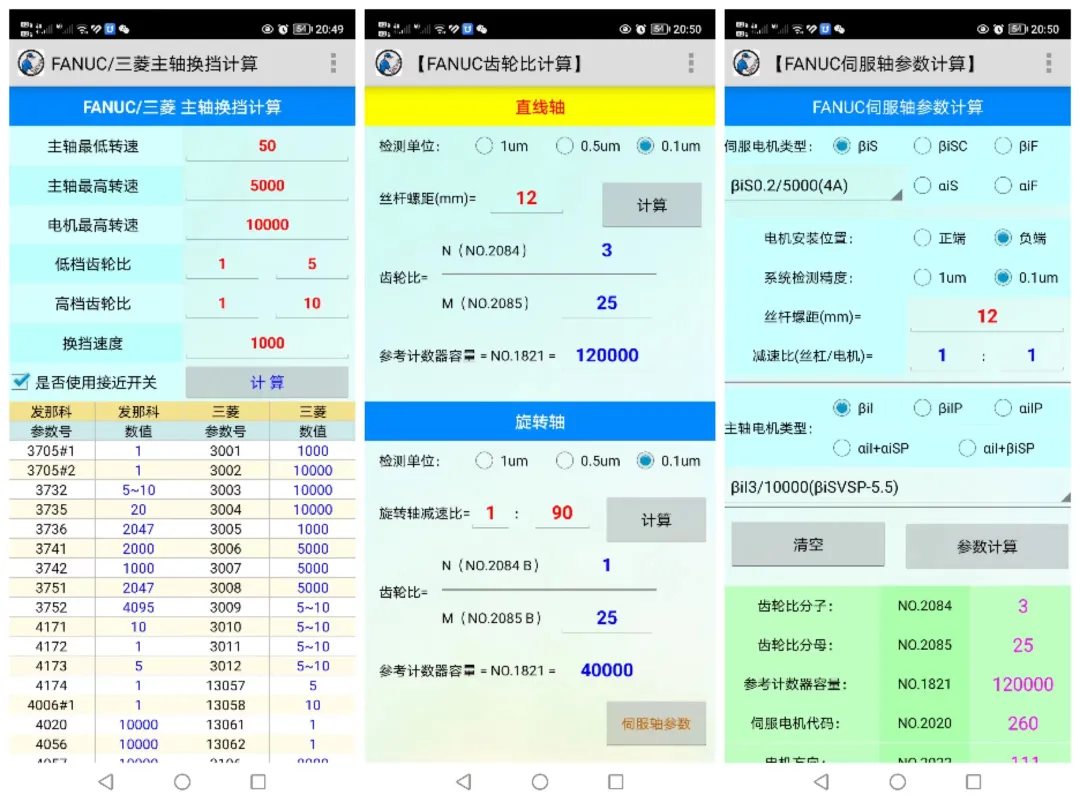Screen dimensions: 1080x810
Task: Tap NO.2084 gear ratio numerator result row
Action: tap(897, 606)
